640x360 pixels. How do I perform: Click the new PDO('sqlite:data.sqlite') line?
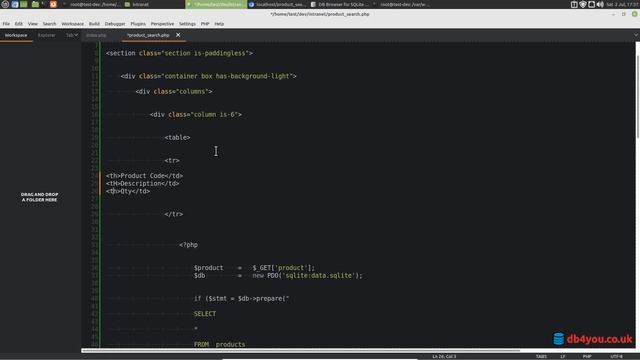pos(278,276)
